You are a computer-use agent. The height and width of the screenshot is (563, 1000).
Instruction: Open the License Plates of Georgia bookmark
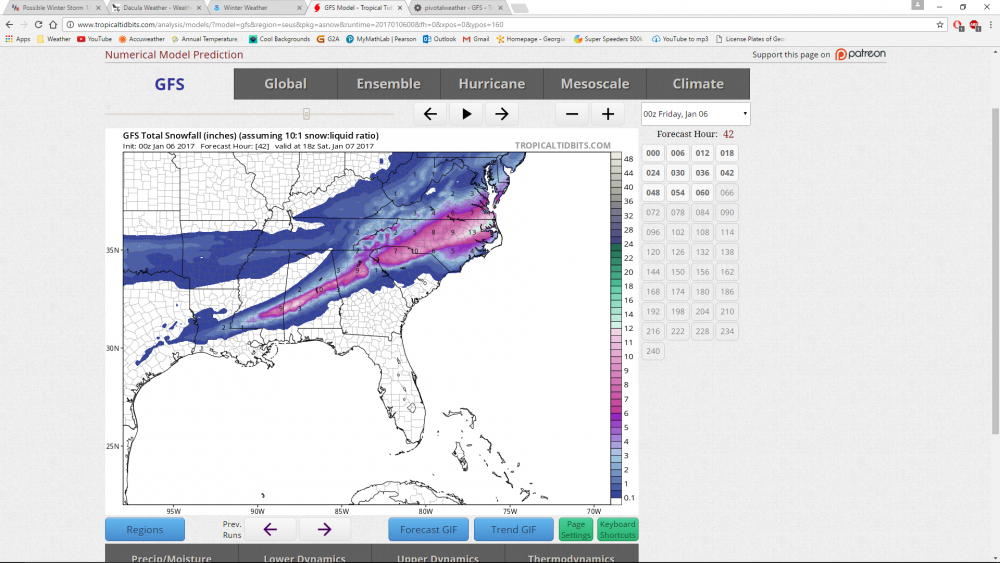(751, 39)
